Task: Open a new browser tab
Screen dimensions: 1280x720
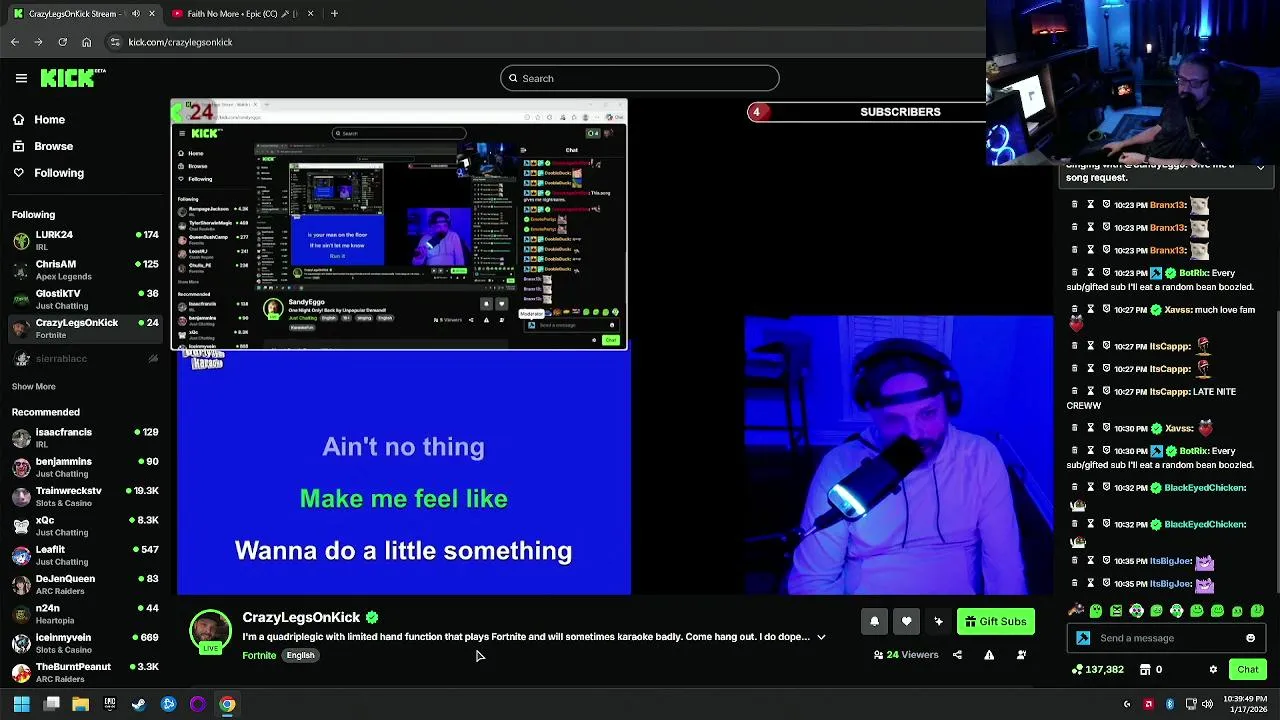Action: point(334,14)
